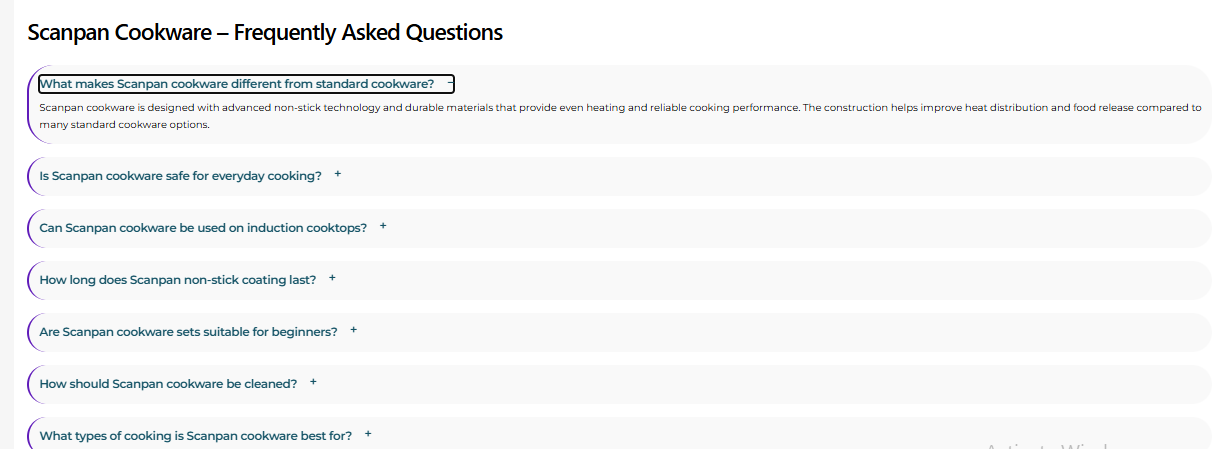Expand 'Can Scanpan cookware be used on induction cooktops?'
The height and width of the screenshot is (449, 1221).
203,228
